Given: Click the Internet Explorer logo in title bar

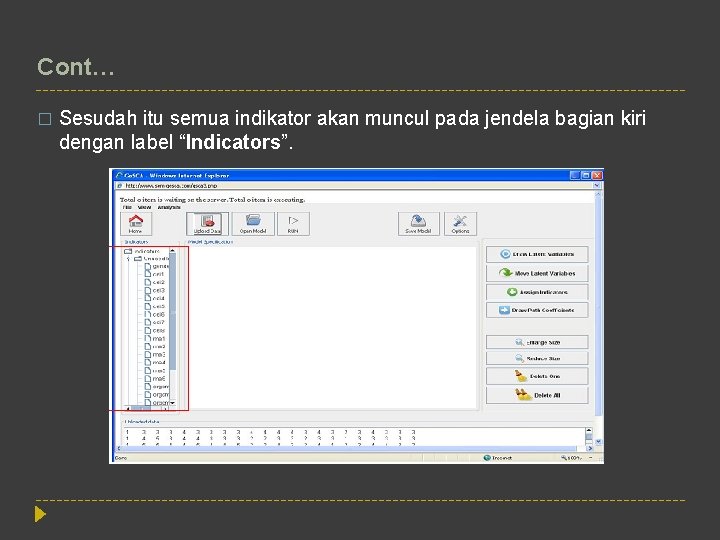Looking at the screenshot, I should pos(120,175).
